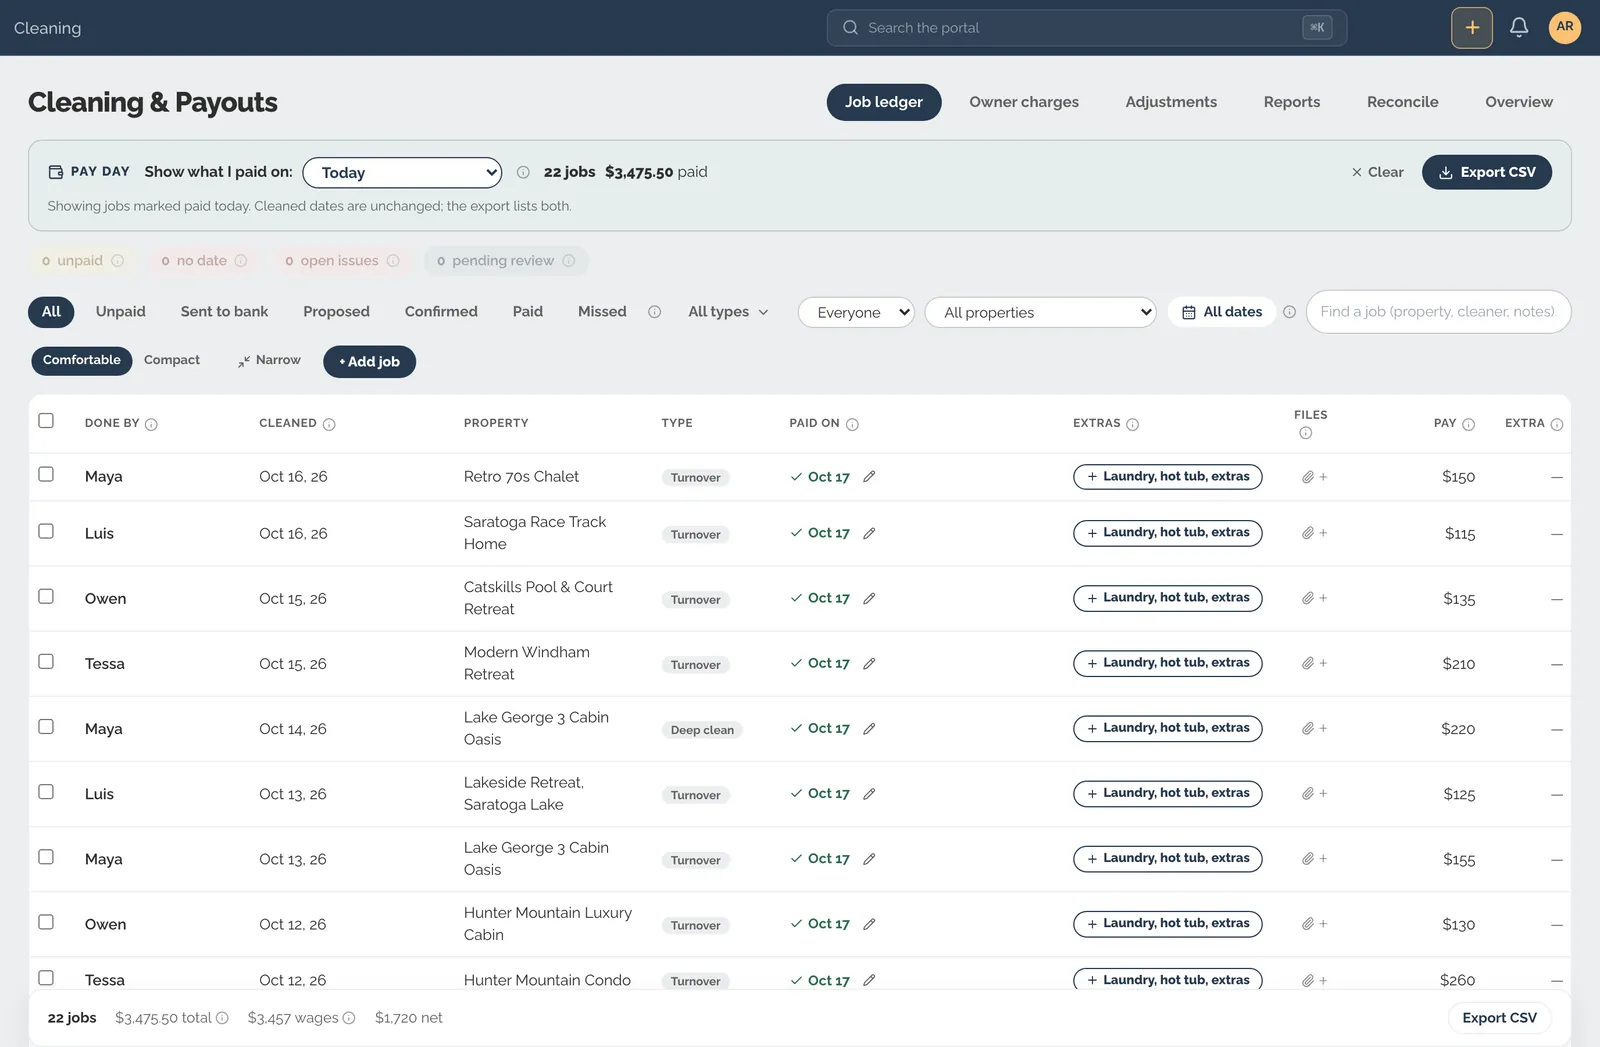Expand the All types filter
Viewport: 1600px width, 1047px height.
pyautogui.click(x=728, y=312)
